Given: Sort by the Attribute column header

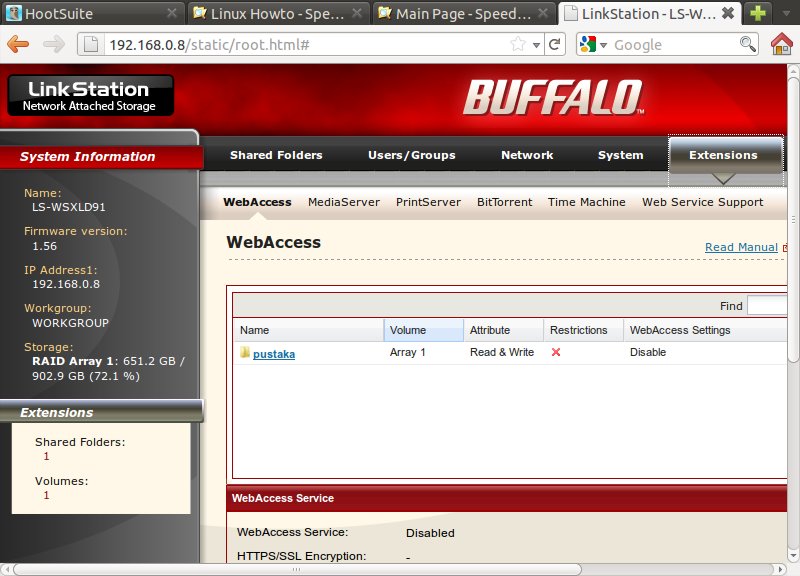Looking at the screenshot, I should [503, 330].
